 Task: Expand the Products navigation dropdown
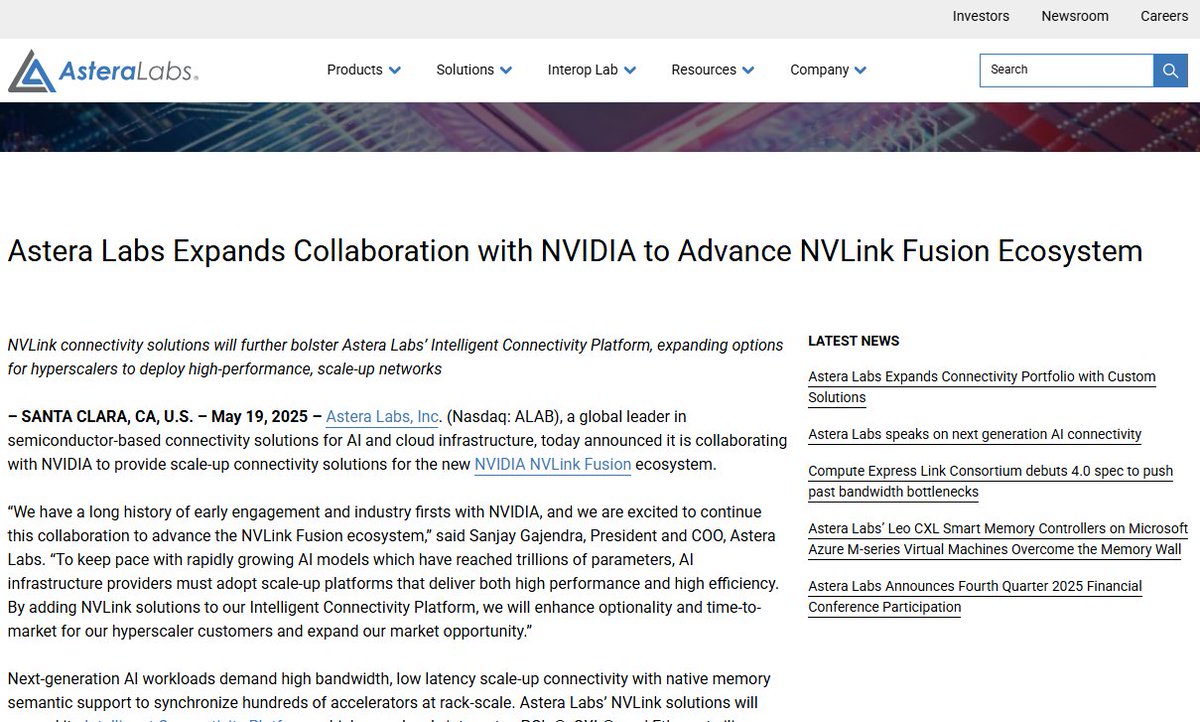362,70
